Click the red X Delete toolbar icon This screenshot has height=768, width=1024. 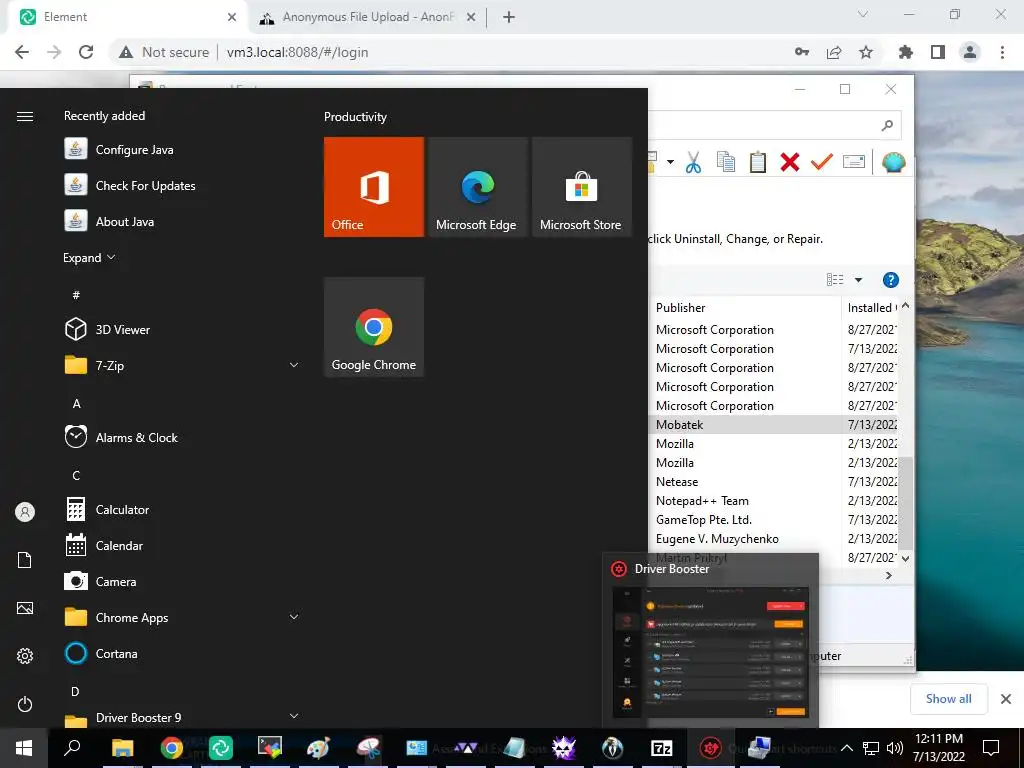click(x=790, y=162)
